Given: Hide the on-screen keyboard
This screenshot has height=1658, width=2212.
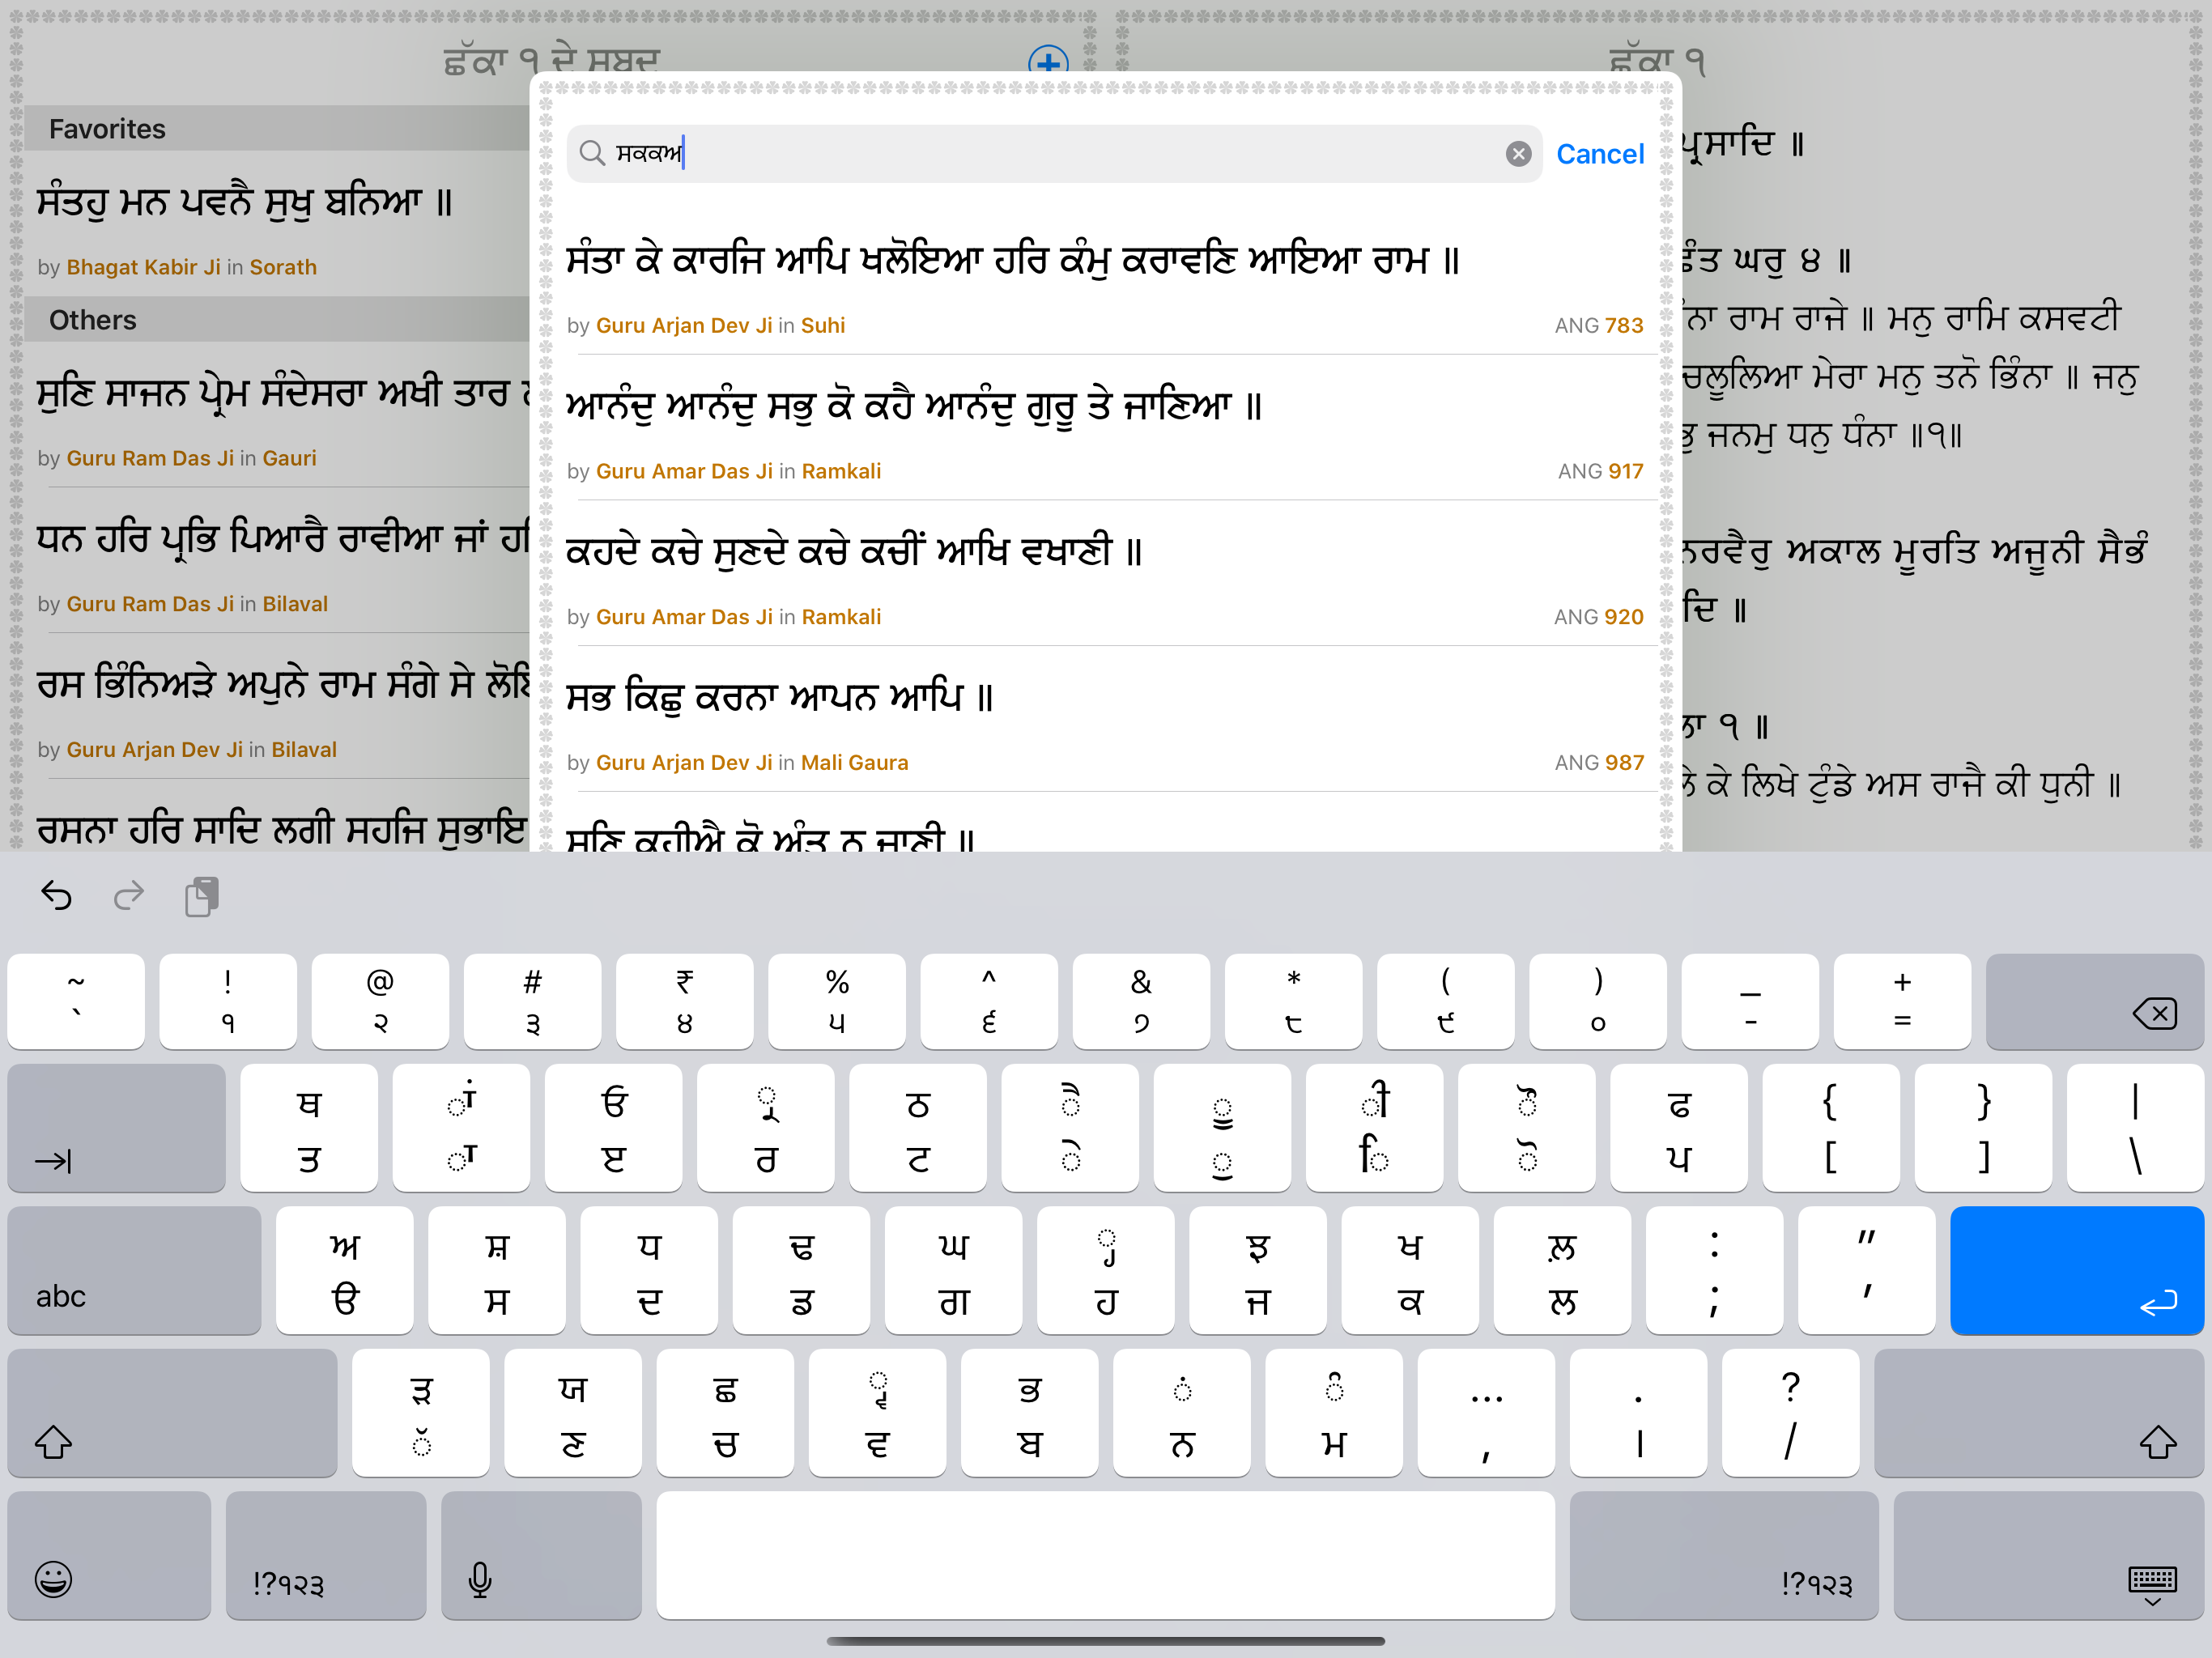Looking at the screenshot, I should [x=2048, y=1555].
